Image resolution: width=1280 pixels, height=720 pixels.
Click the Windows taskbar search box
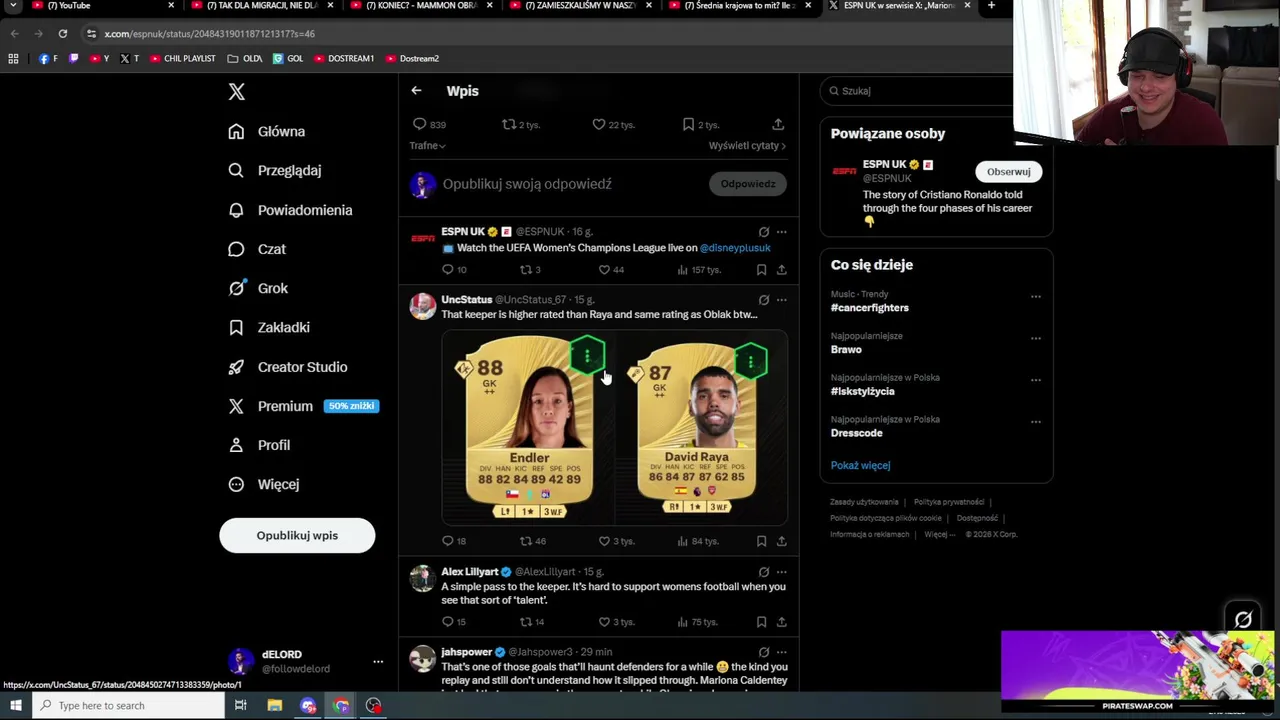pos(128,706)
